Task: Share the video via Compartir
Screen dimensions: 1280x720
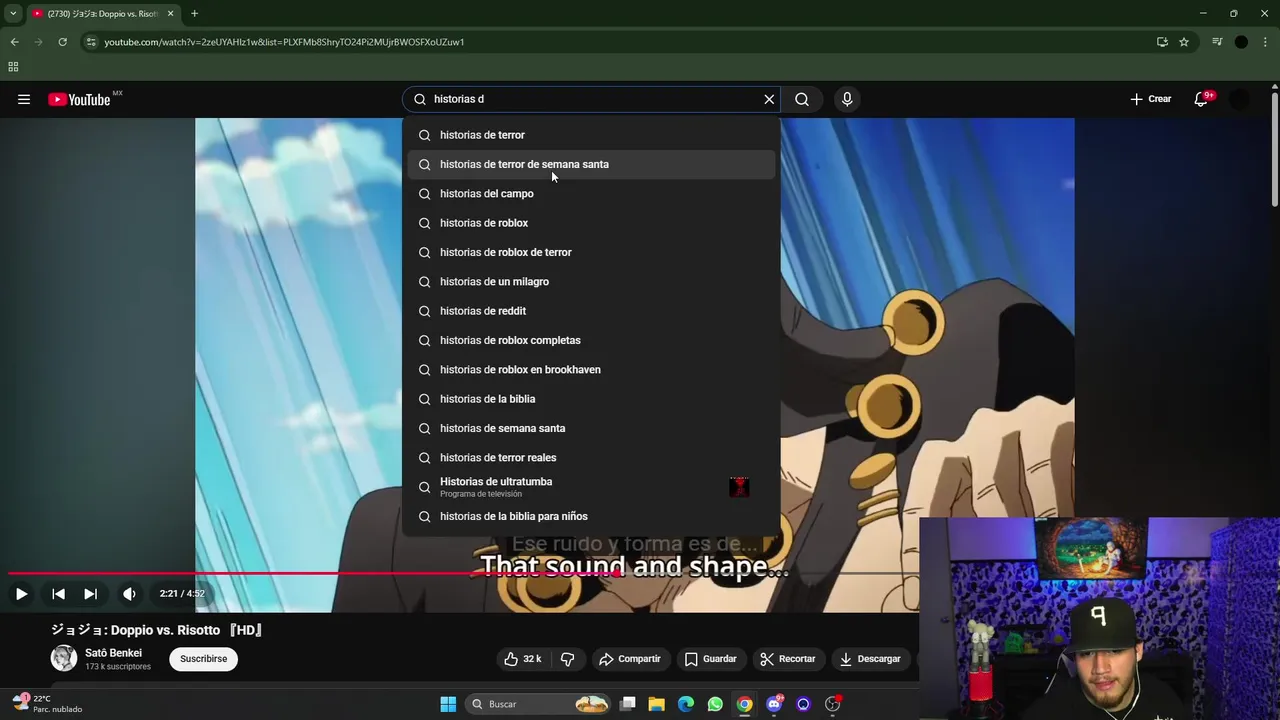Action: click(x=630, y=659)
